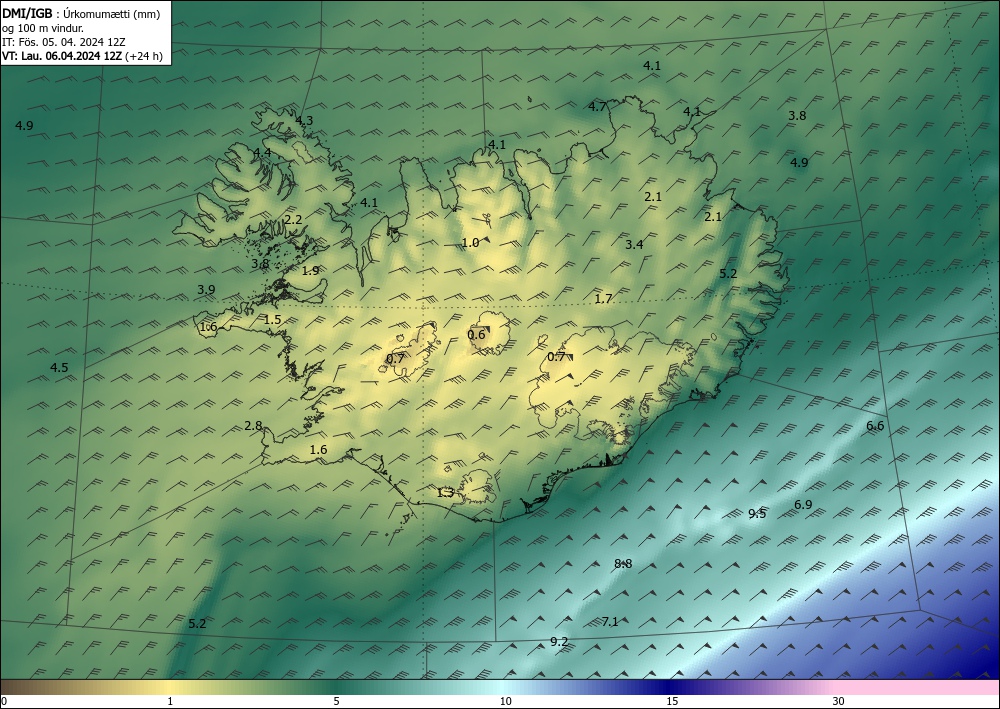The width and height of the screenshot is (1000, 709).
Task: Click the color scale tick label '5'
Action: point(336,701)
